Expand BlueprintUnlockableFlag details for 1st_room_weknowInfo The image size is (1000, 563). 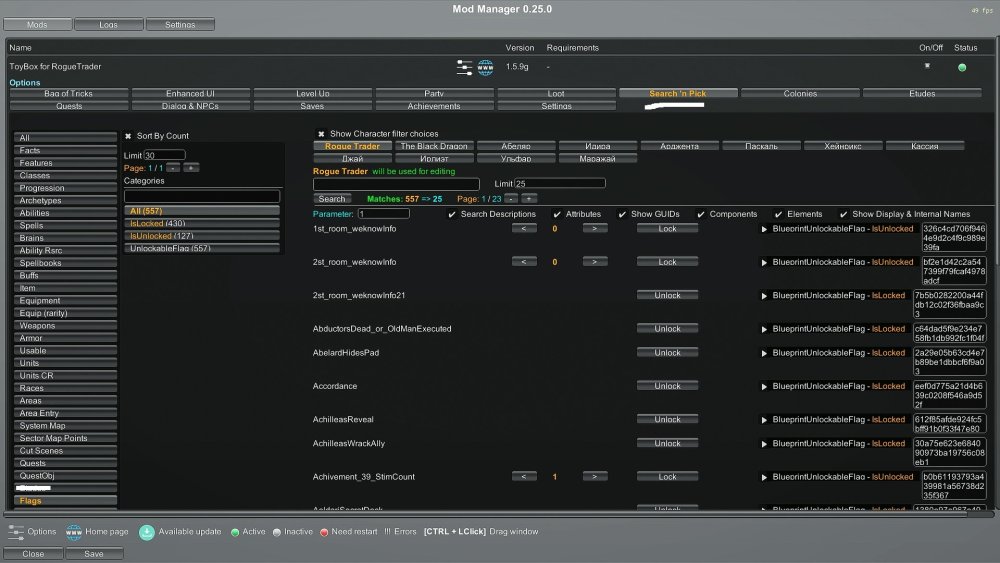tap(764, 229)
